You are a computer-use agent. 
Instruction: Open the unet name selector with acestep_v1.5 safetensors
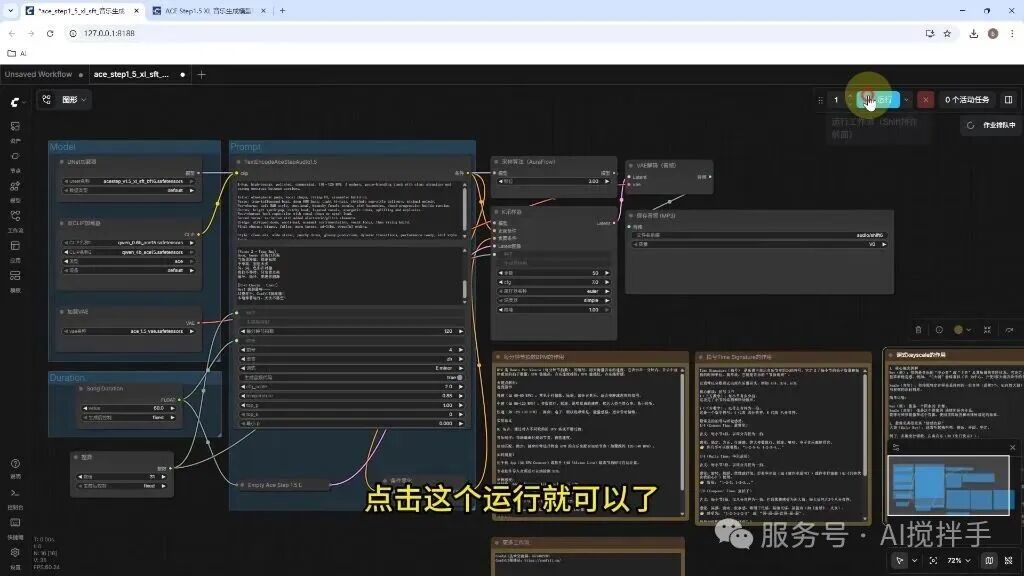129,181
